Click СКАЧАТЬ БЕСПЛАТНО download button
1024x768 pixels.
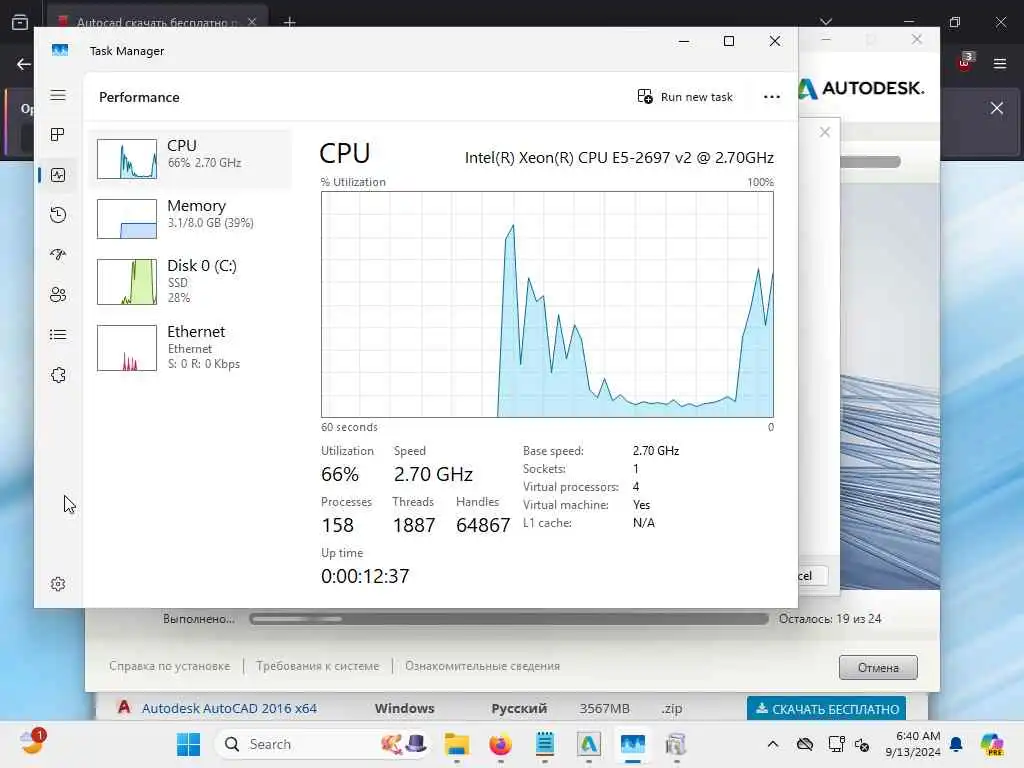click(x=827, y=709)
